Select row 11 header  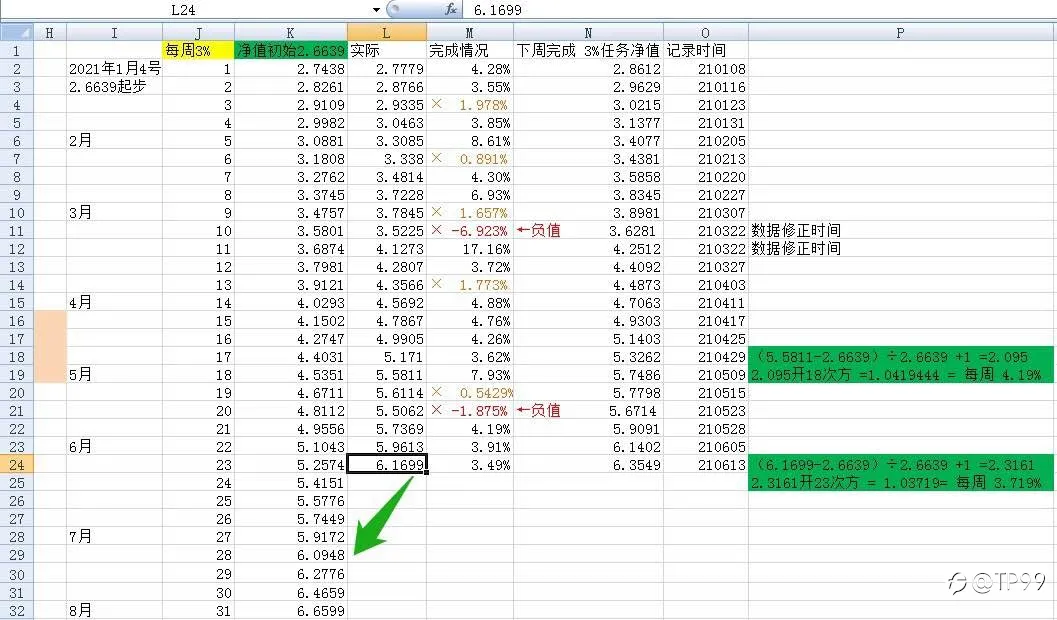click(x=17, y=231)
